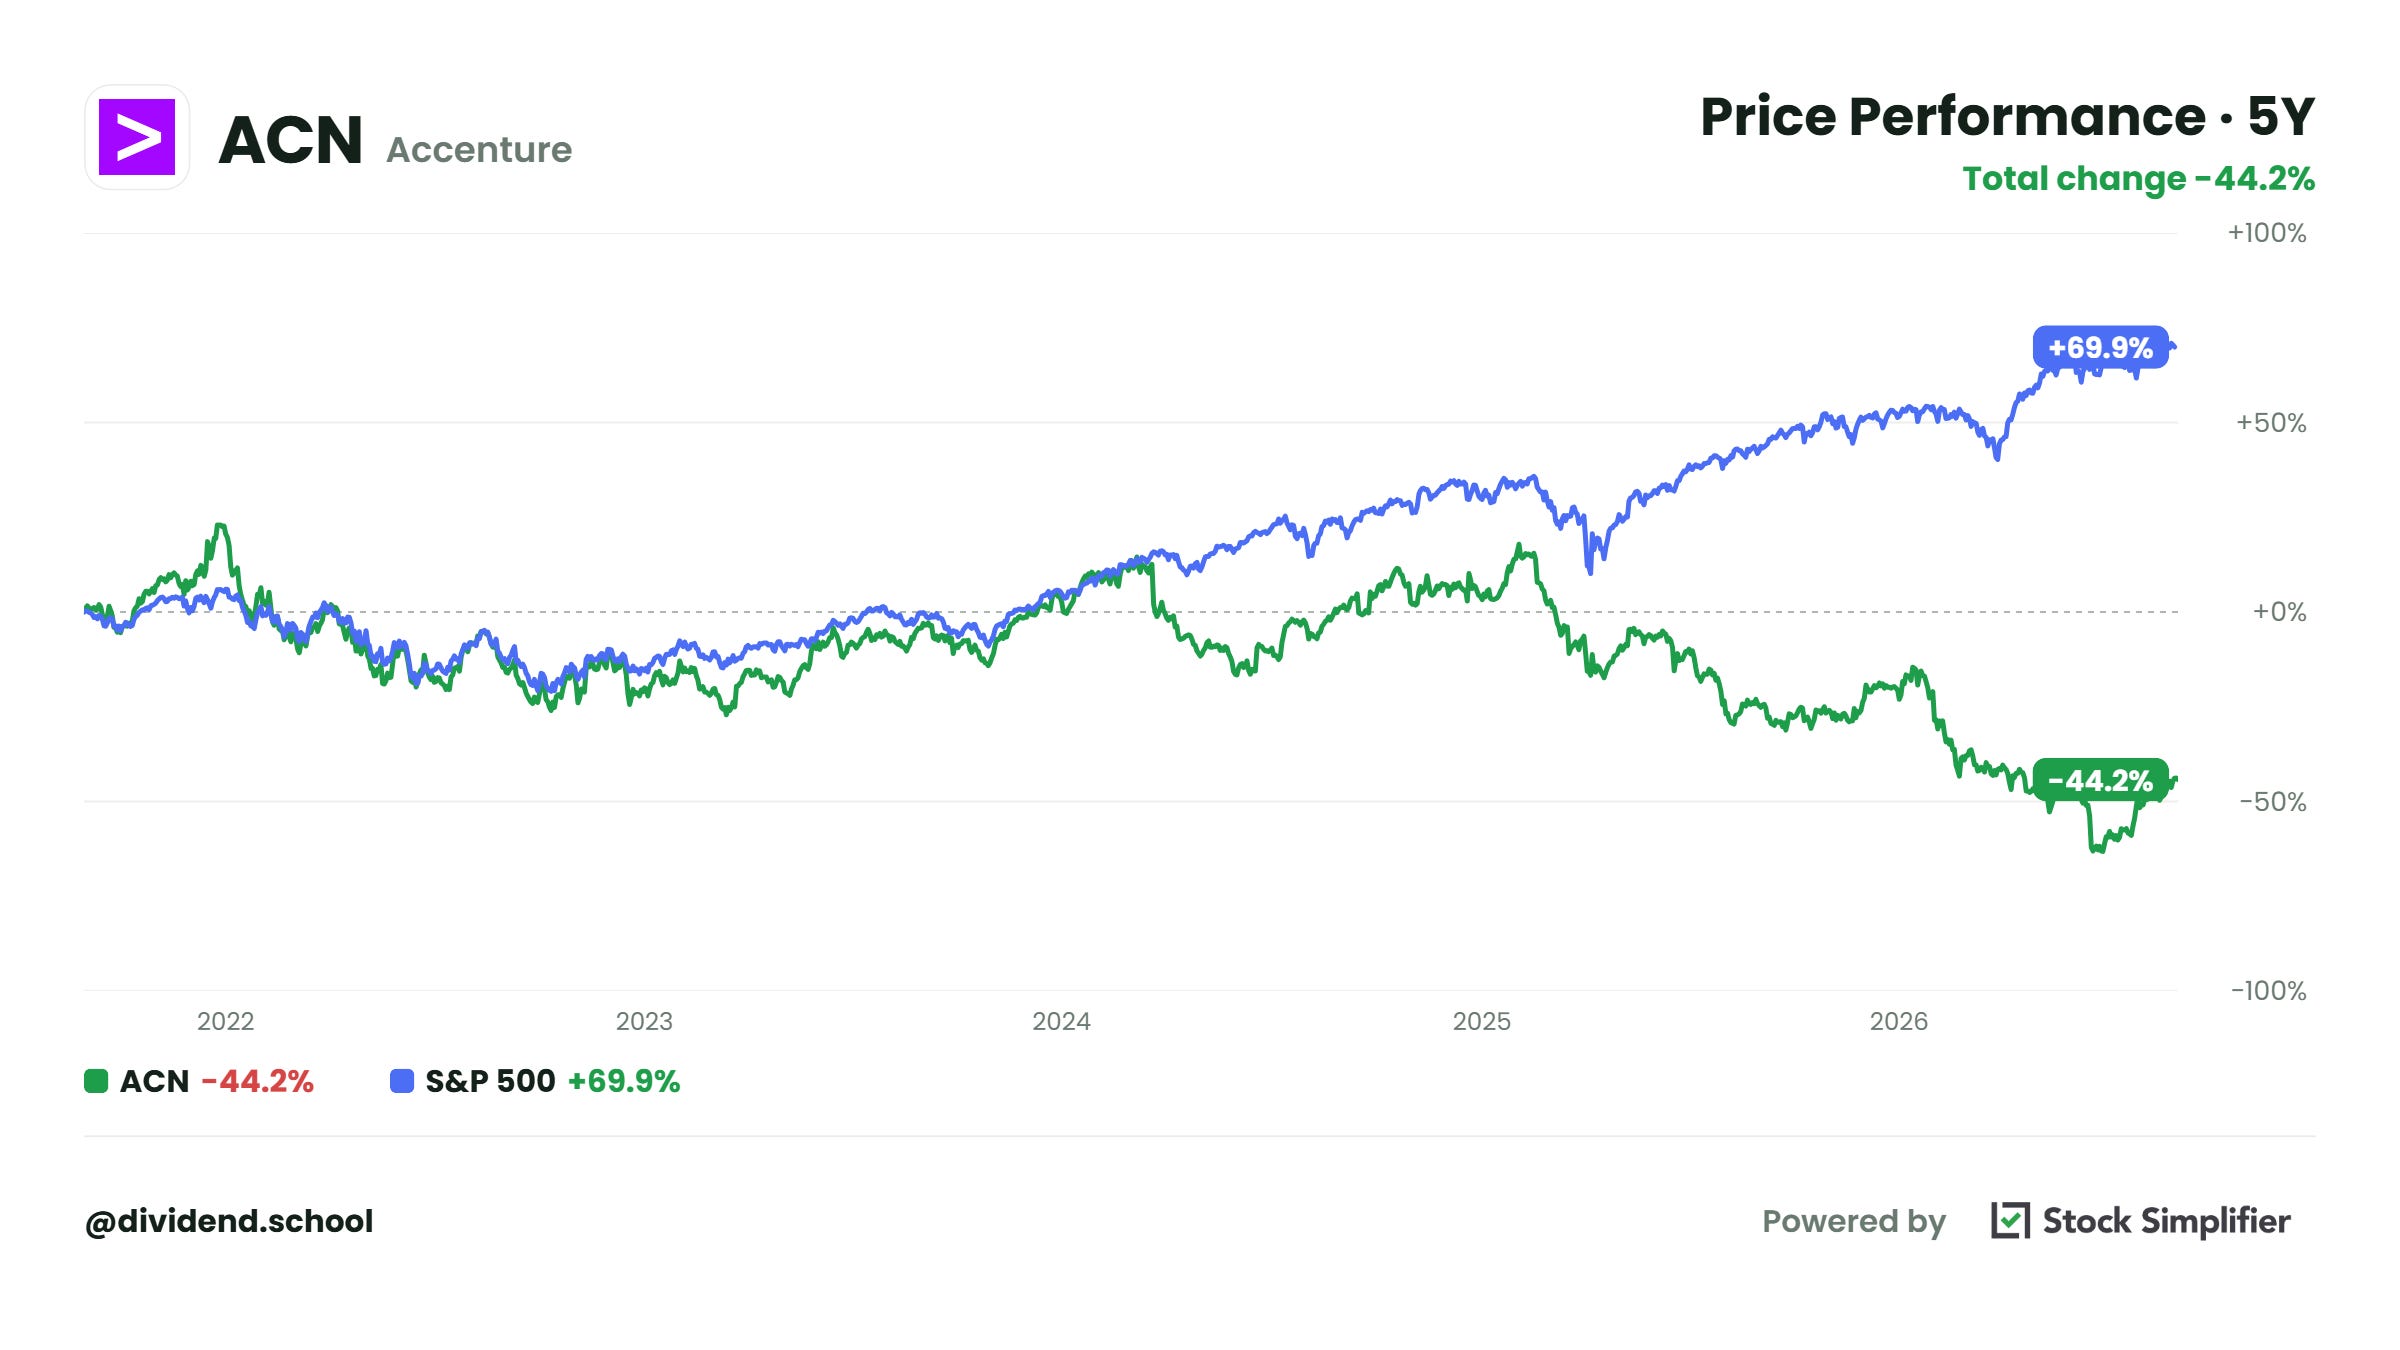This screenshot has height=1350, width=2400.
Task: Click the 2026 x-axis year label
Action: click(x=1898, y=1021)
